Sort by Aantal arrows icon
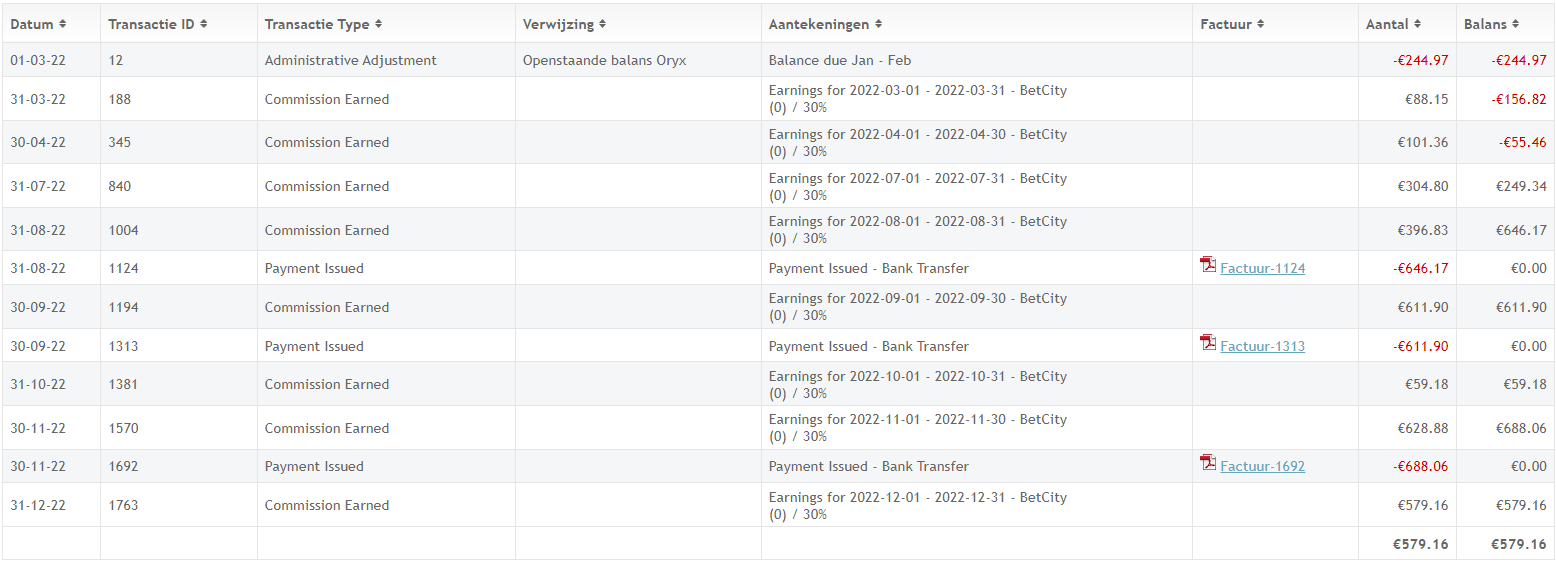This screenshot has width=1556, height=563. point(1418,24)
